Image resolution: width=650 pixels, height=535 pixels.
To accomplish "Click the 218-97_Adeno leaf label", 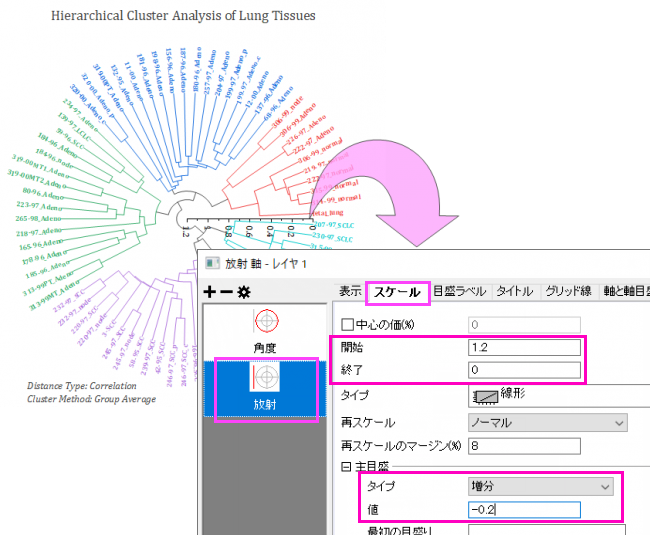I will click(x=39, y=232).
